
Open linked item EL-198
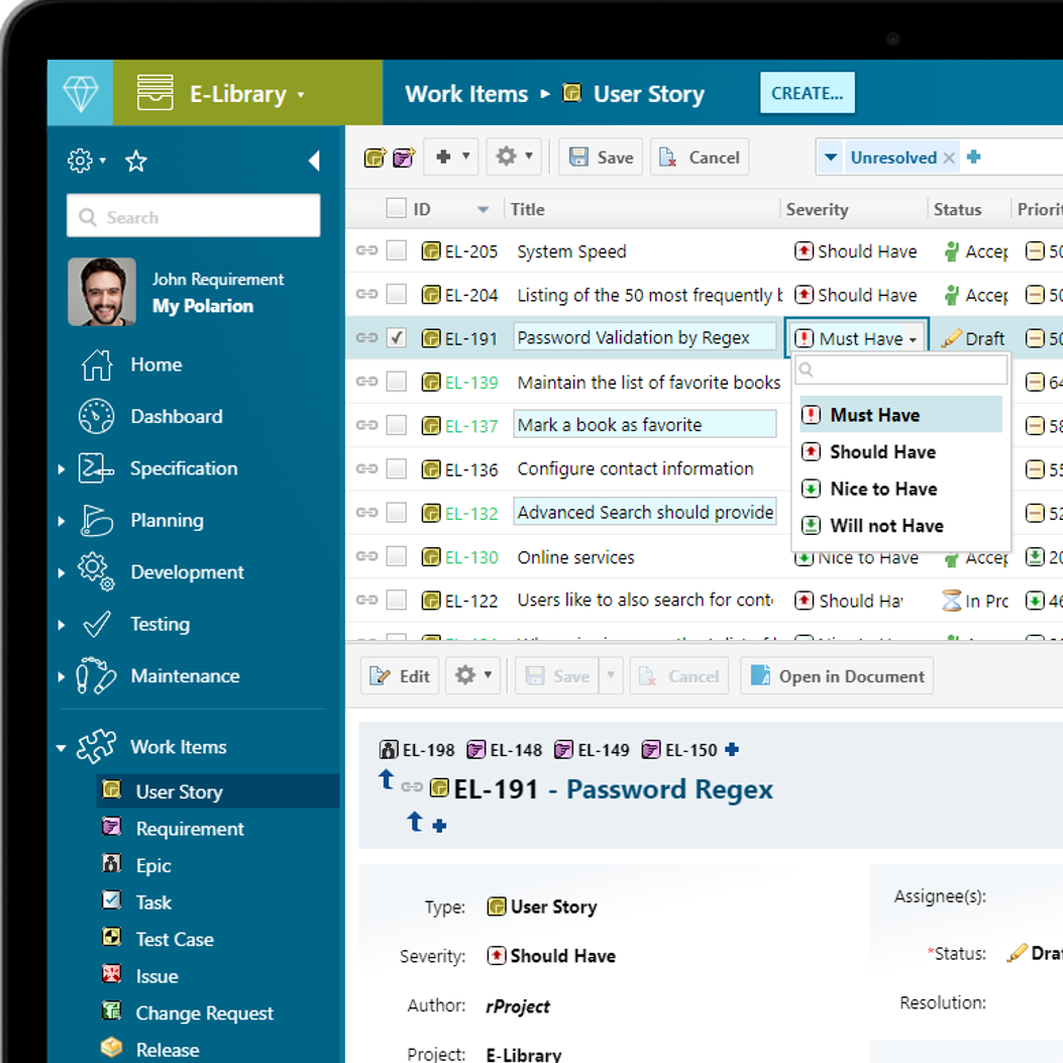pyautogui.click(x=417, y=750)
